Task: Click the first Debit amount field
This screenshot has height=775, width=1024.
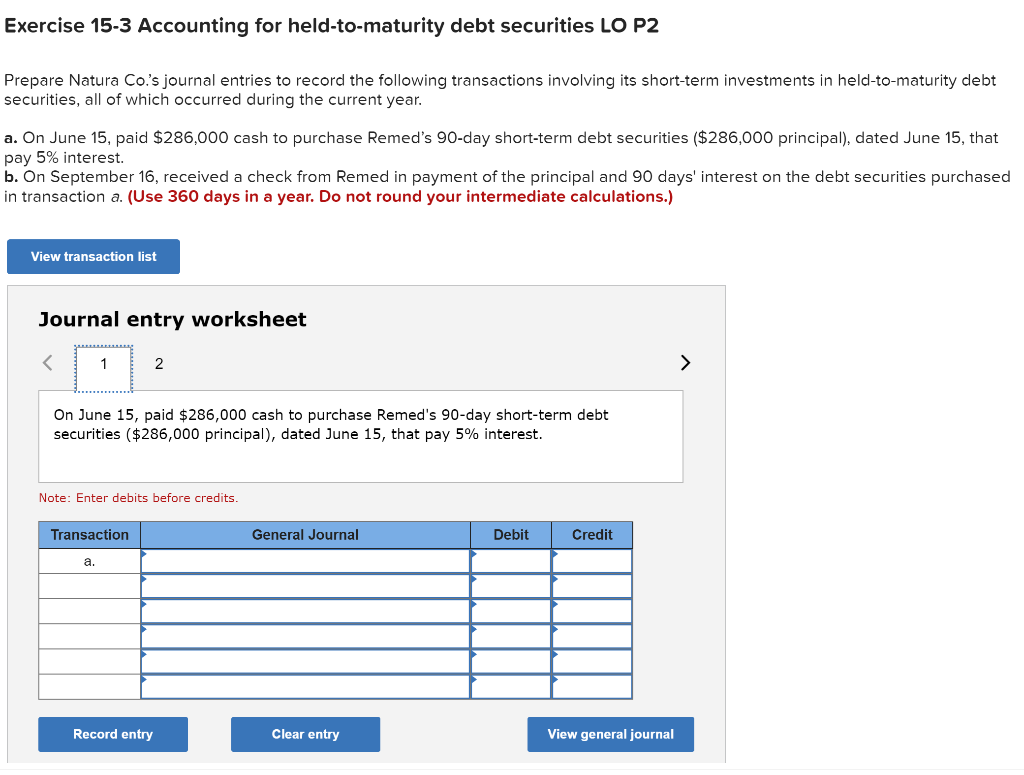Action: [512, 561]
